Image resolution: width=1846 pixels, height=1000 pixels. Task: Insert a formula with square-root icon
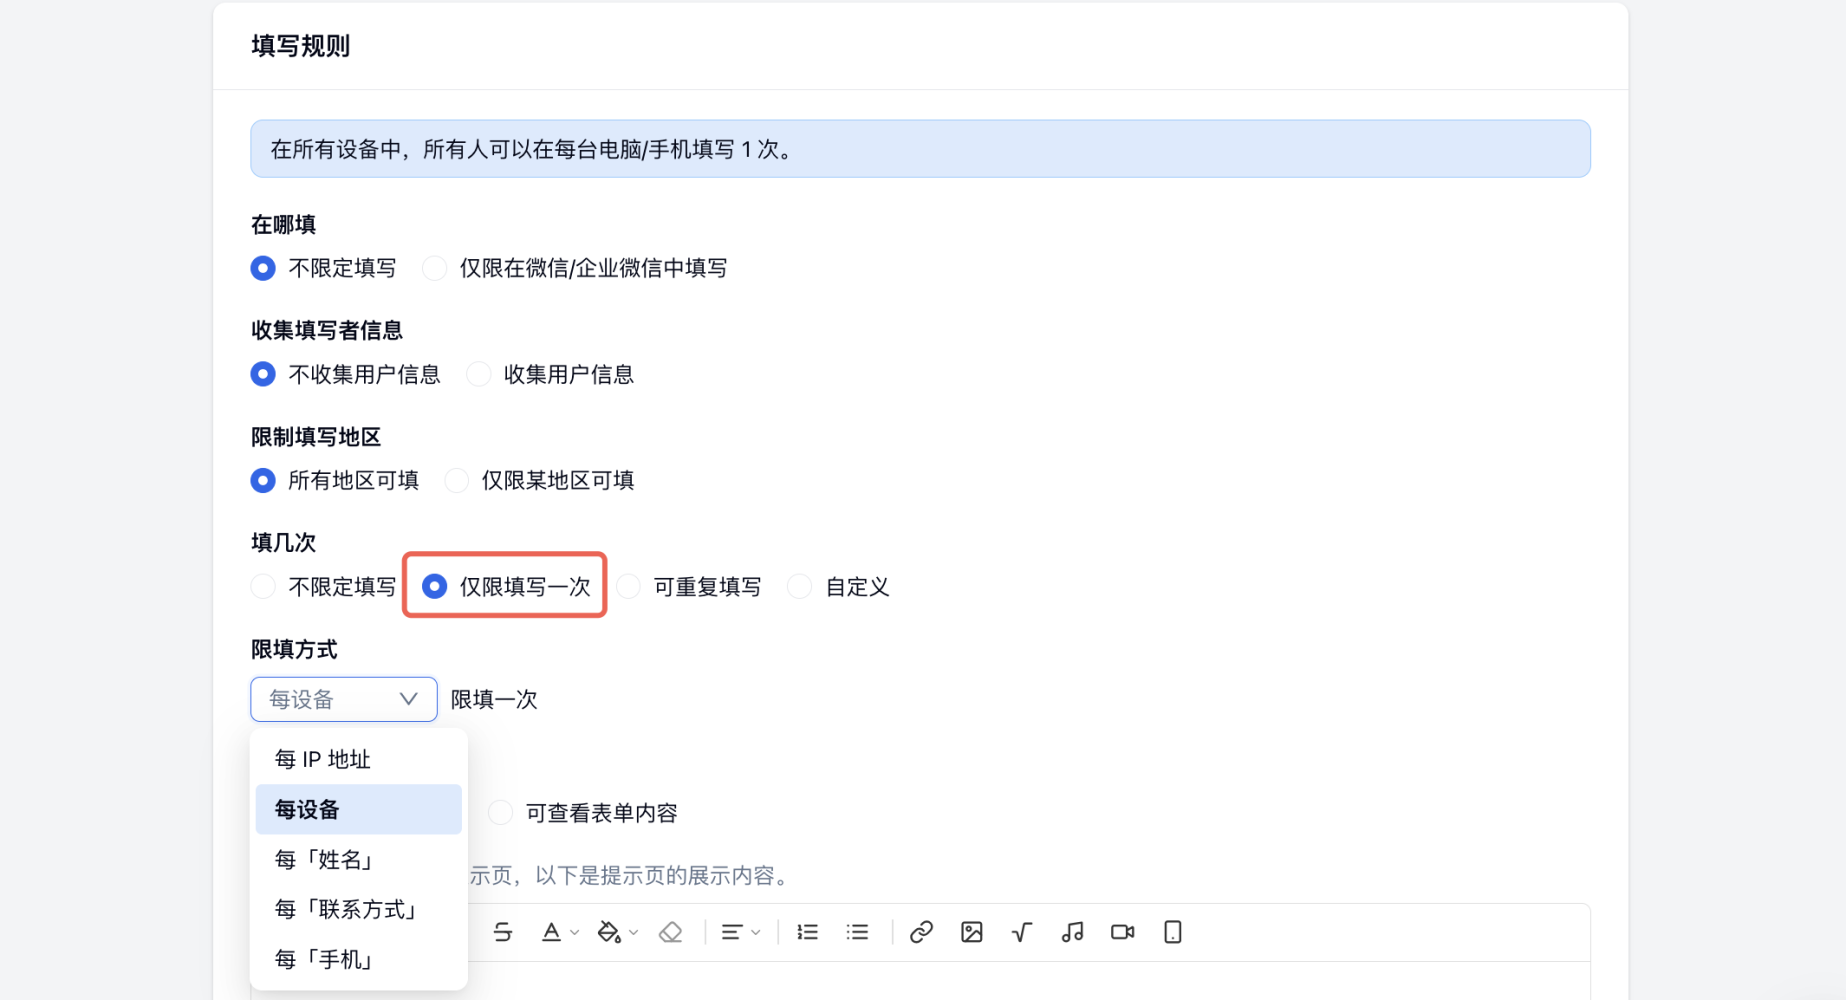[x=1022, y=932]
